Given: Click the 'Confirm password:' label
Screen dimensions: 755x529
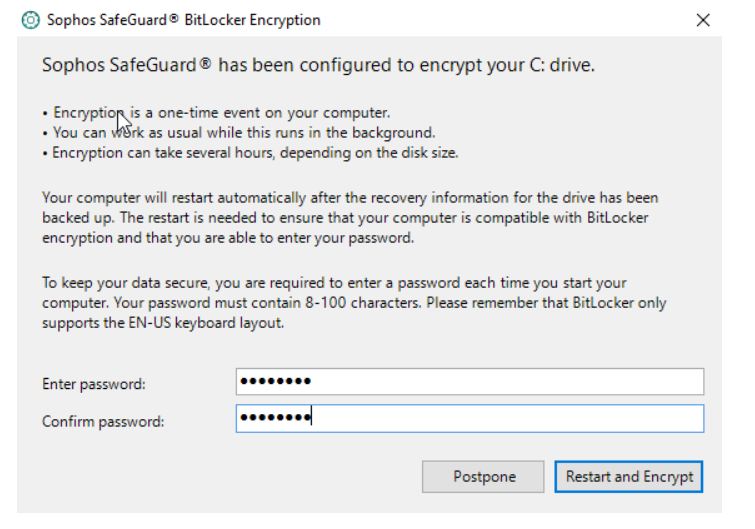Looking at the screenshot, I should [103, 422].
